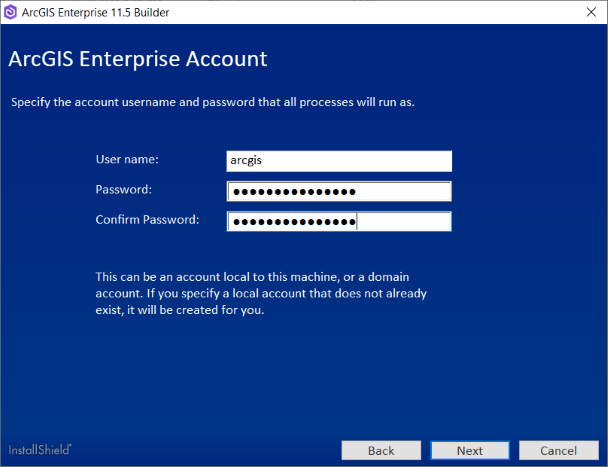The height and width of the screenshot is (467, 608).
Task: Click the window title text in title bar
Action: 97,12
